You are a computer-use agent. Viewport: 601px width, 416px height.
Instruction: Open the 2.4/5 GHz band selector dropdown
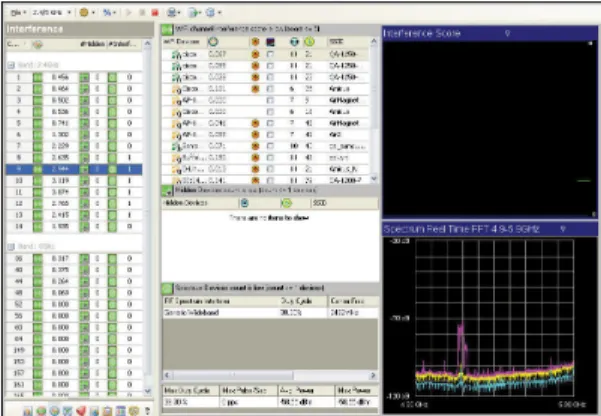pyautogui.click(x=52, y=13)
